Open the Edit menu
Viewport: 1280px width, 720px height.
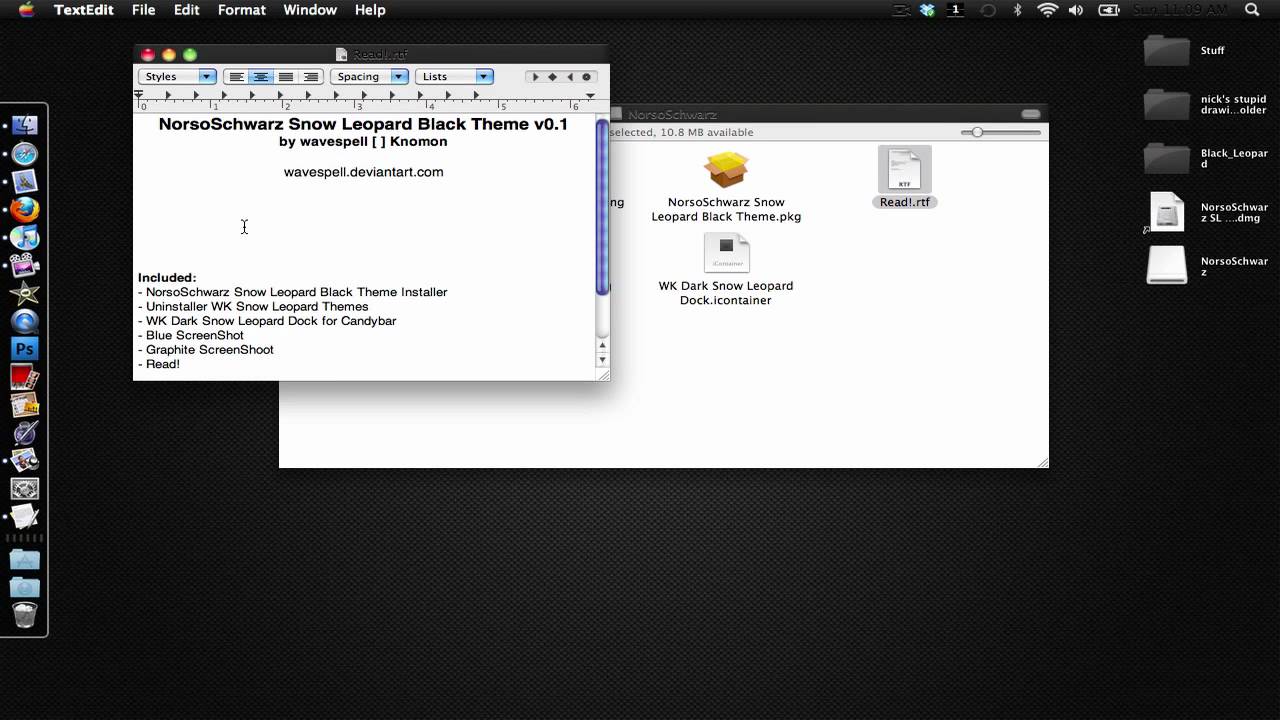186,10
